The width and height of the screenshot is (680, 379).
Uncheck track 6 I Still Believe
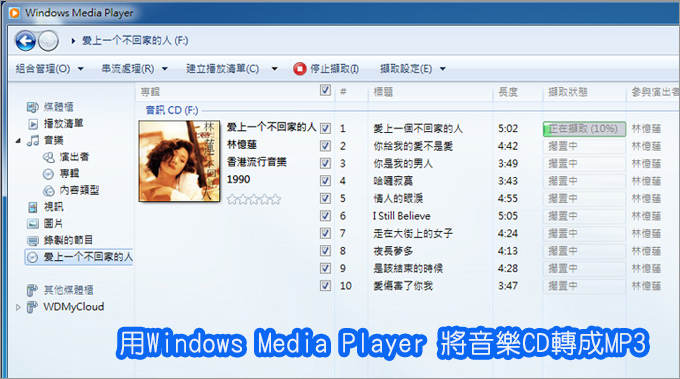pyautogui.click(x=325, y=216)
